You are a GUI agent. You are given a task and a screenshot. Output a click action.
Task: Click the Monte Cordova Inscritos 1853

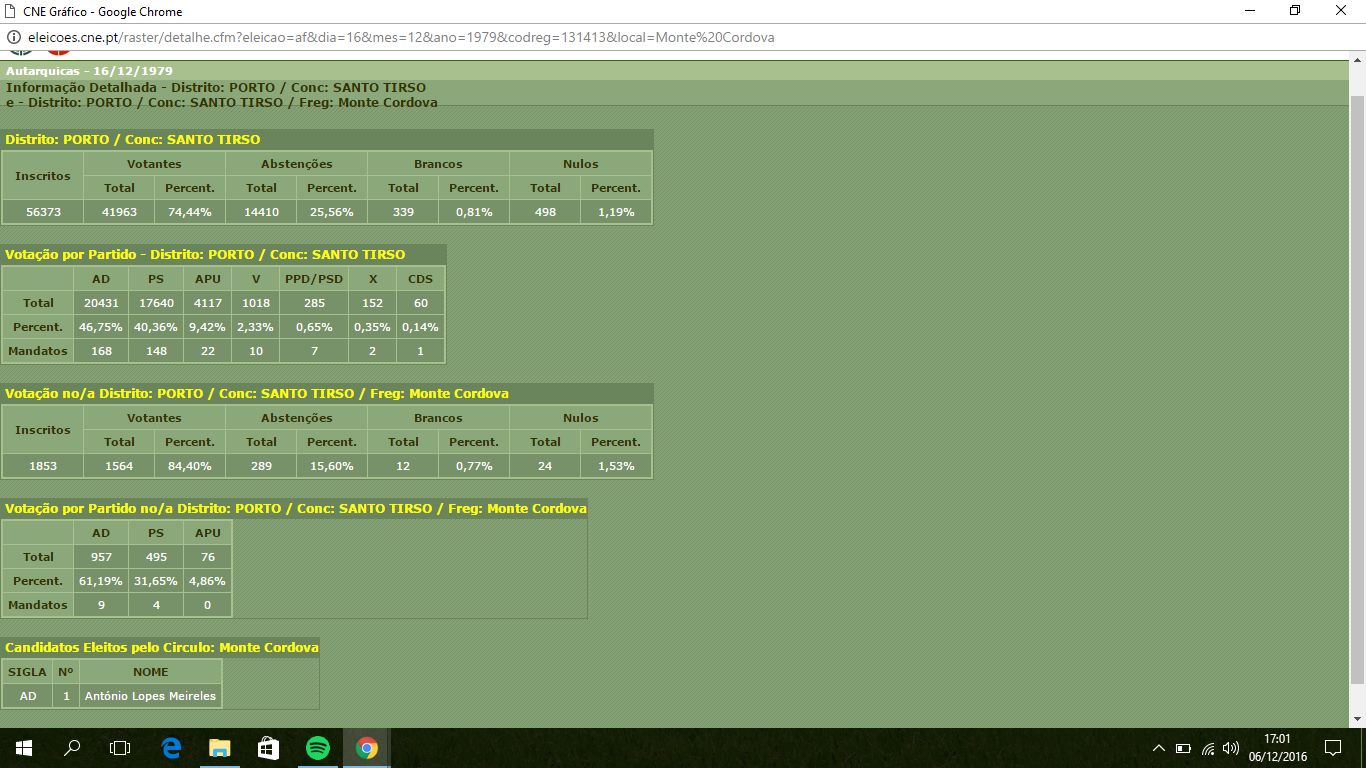(x=43, y=466)
